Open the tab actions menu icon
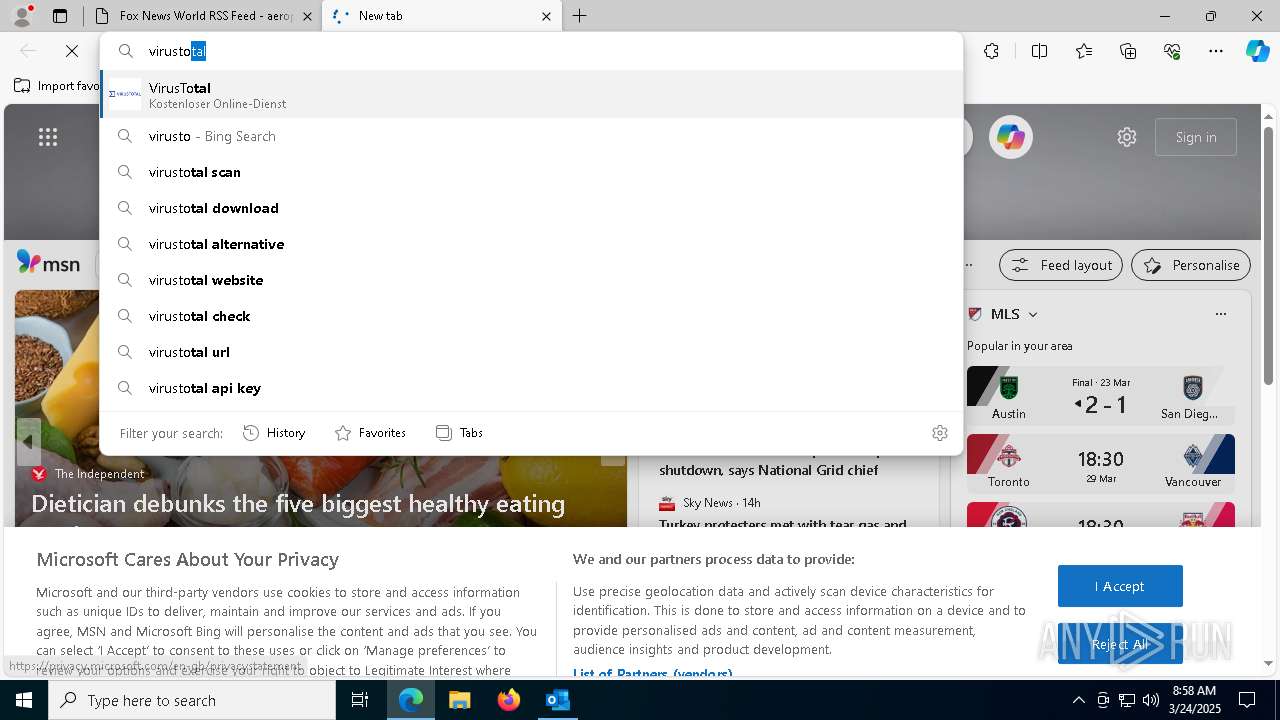Viewport: 1280px width, 720px height. tap(60, 16)
